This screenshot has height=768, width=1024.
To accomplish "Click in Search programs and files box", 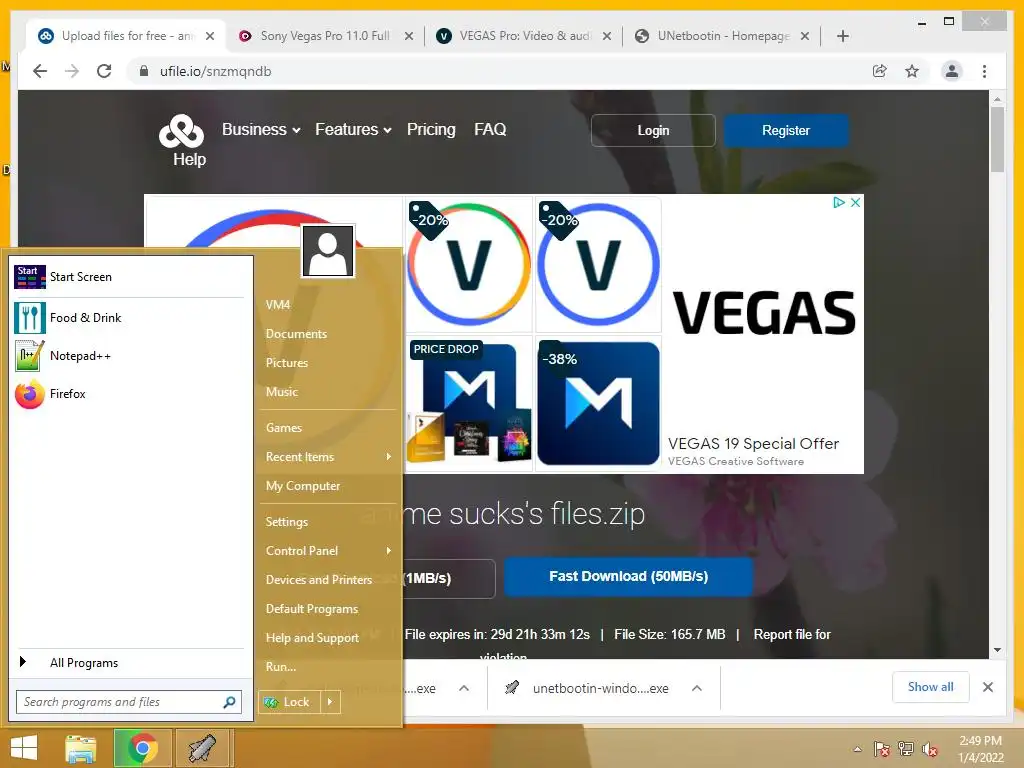I will pyautogui.click(x=121, y=702).
